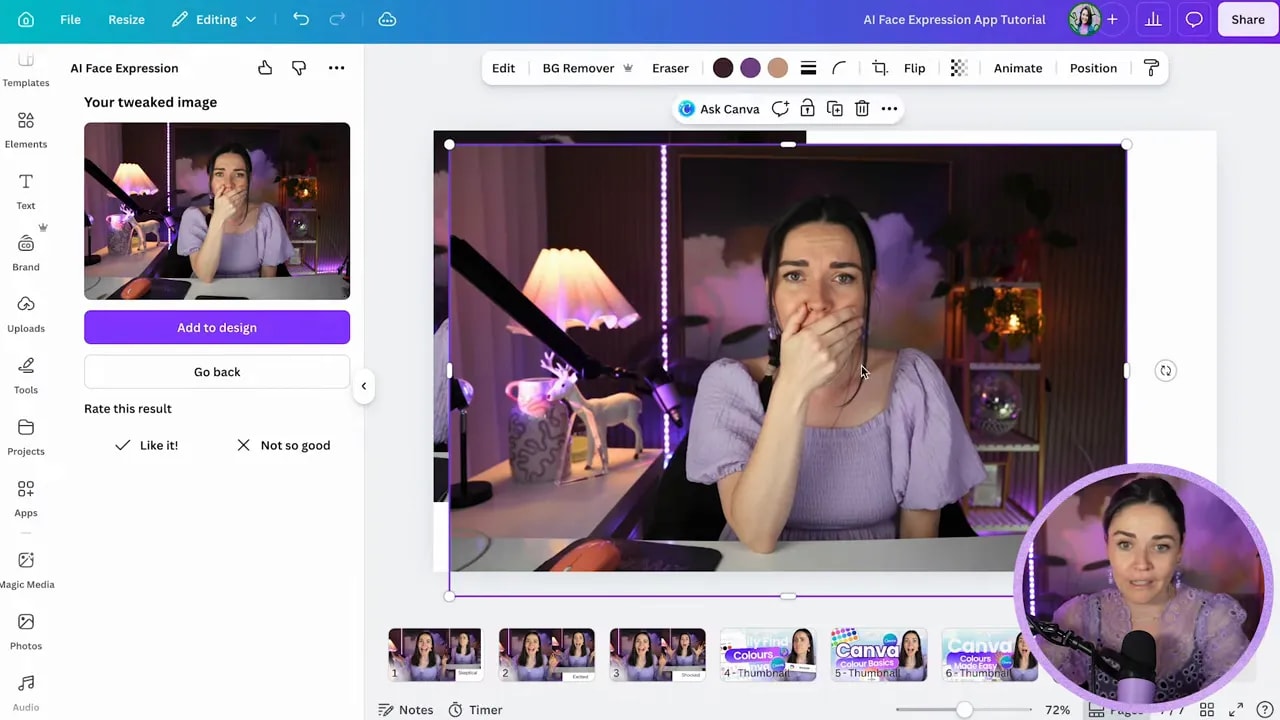Select the tan color swatch
1280x720 pixels.
(777, 68)
